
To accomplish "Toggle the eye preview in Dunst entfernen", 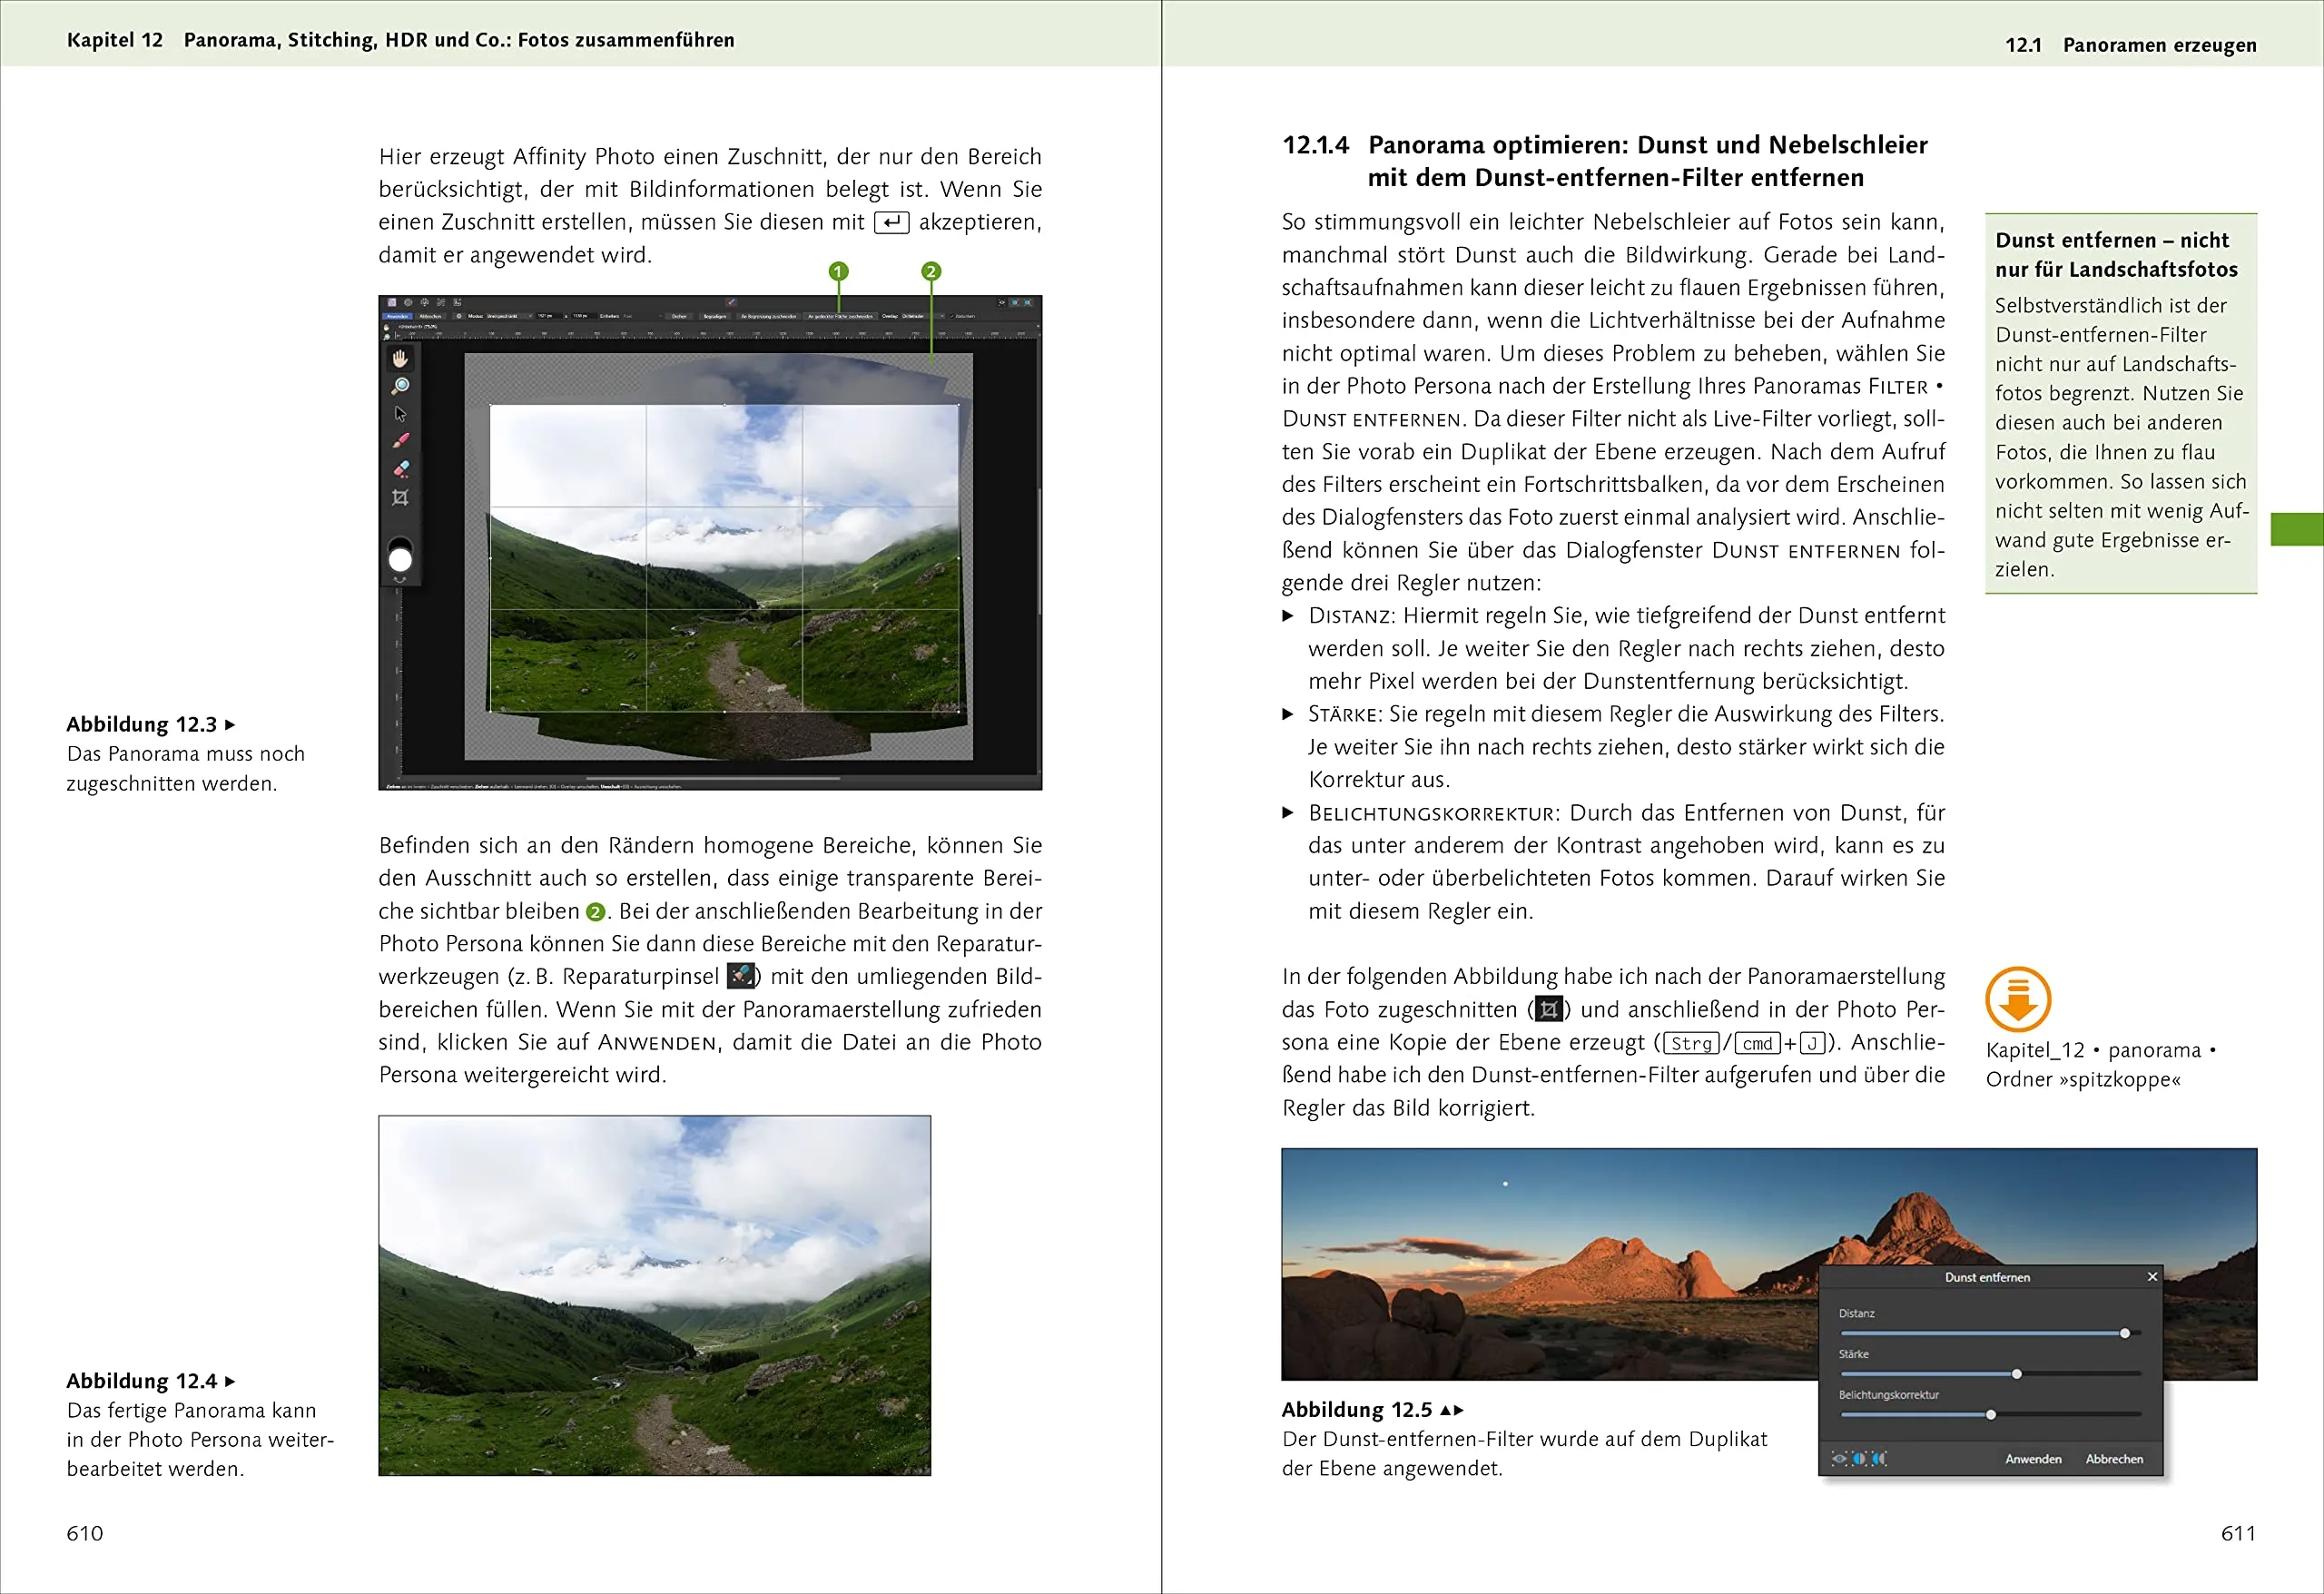I will point(1839,1458).
